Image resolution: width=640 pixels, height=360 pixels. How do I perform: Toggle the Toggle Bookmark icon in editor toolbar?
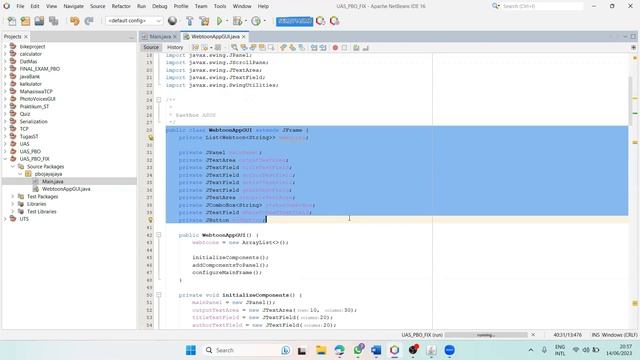[302, 48]
